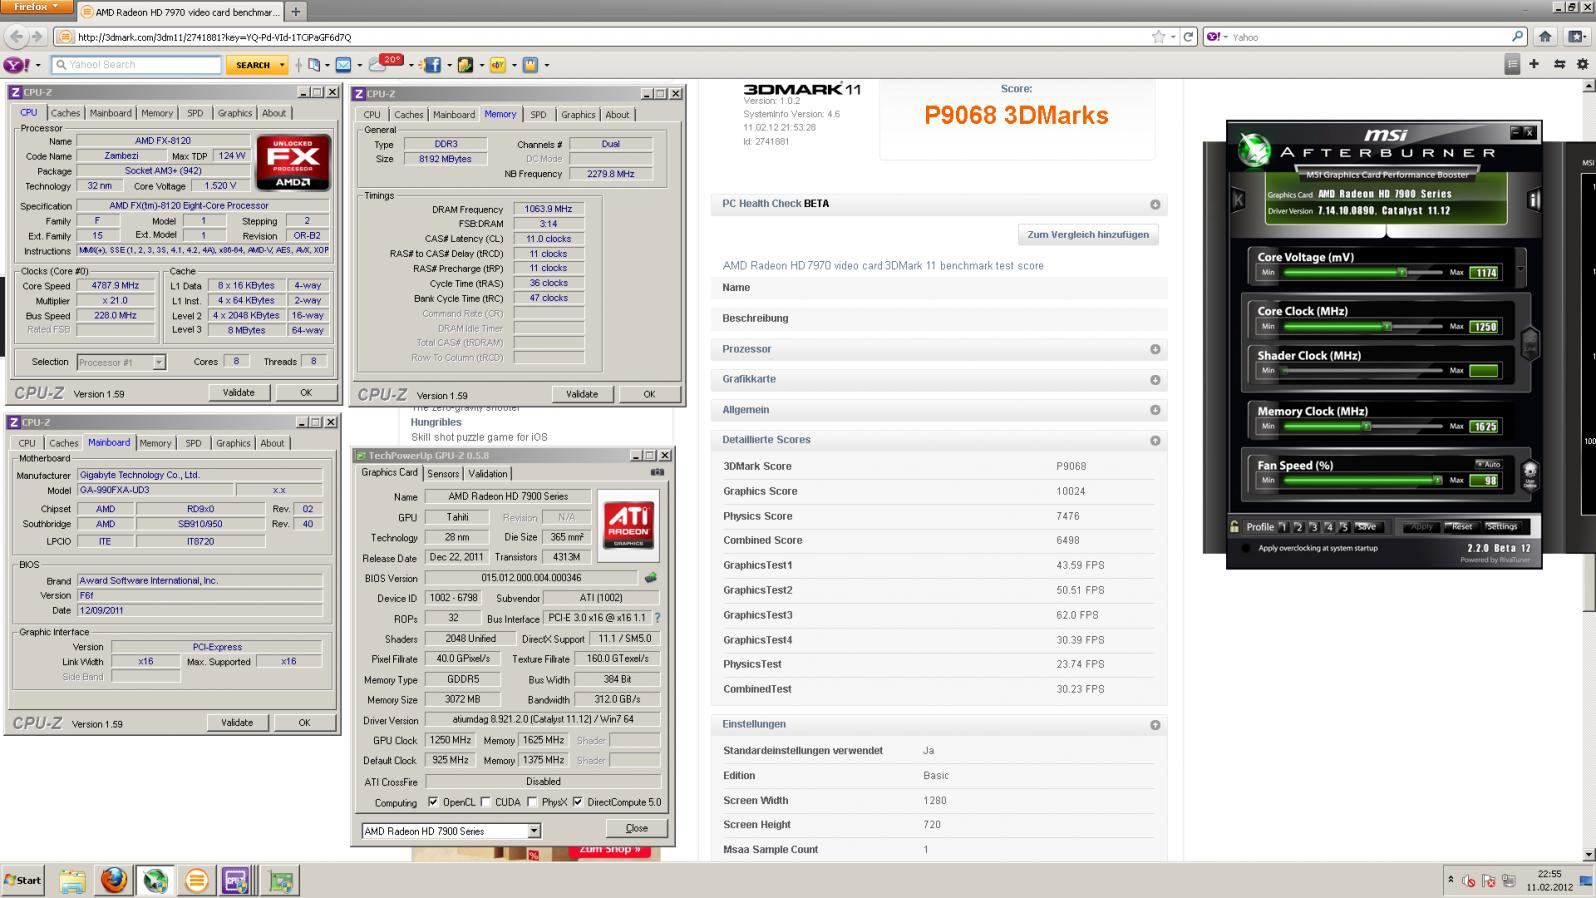1596x898 pixels.
Task: Click the Windows Start button
Action: pos(23,880)
